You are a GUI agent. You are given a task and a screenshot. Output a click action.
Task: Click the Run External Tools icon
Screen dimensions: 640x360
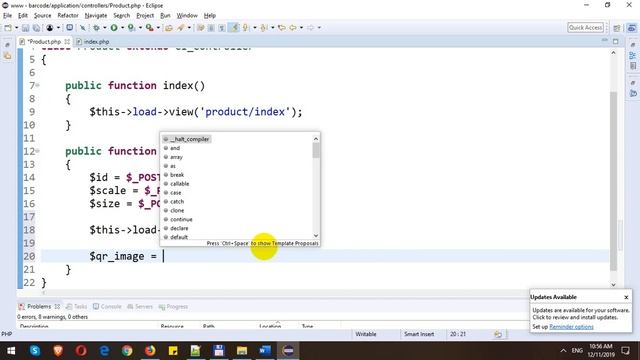click(150, 28)
